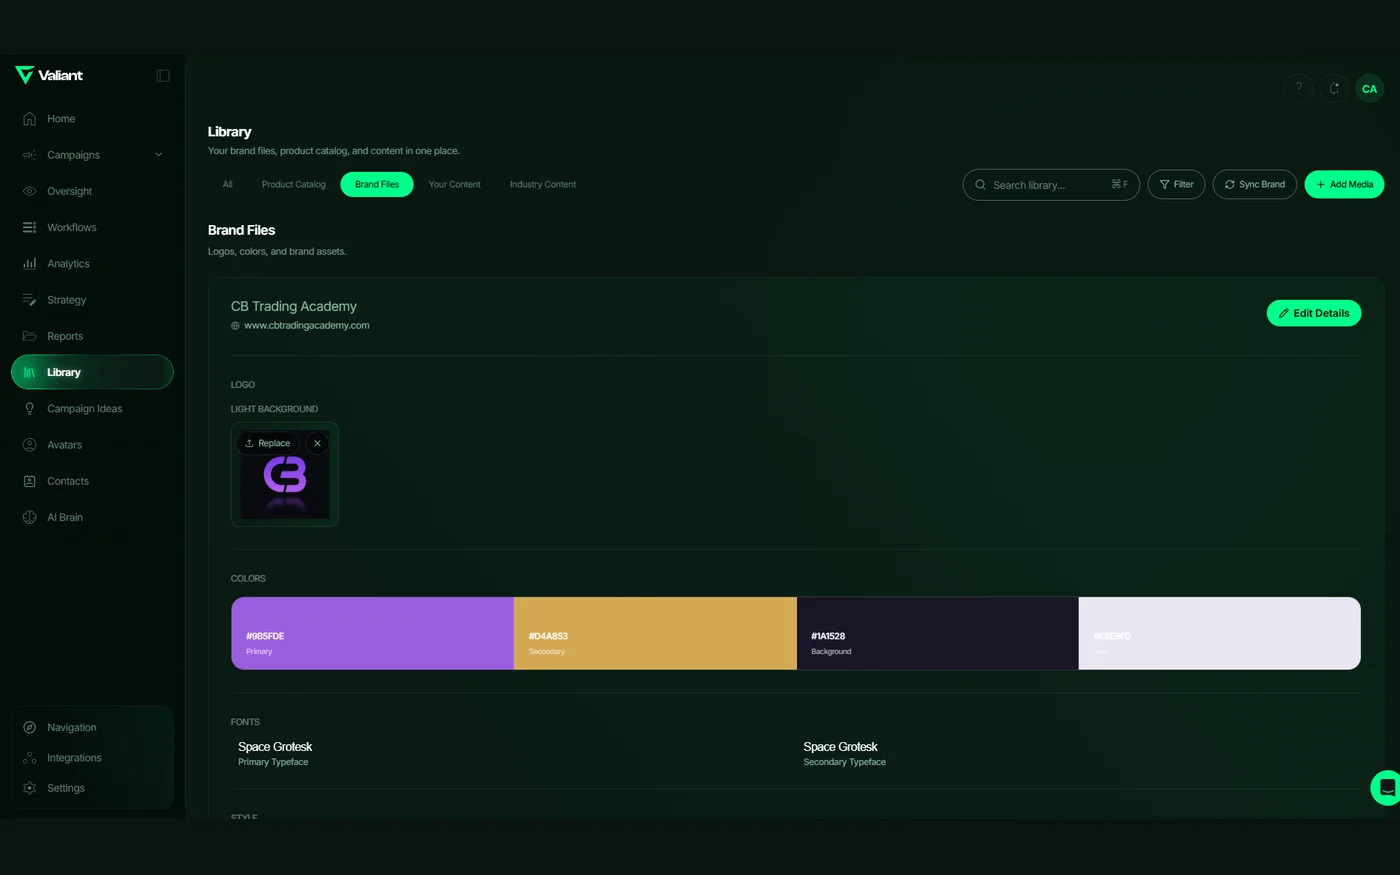
Task: Open Campaigns via the megaphone icon
Action: coord(30,155)
